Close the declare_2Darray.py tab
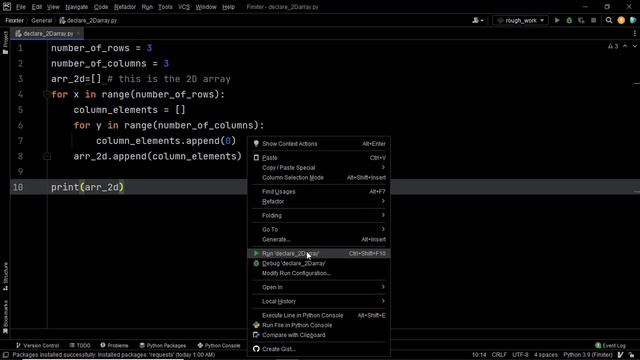 pyautogui.click(x=78, y=33)
